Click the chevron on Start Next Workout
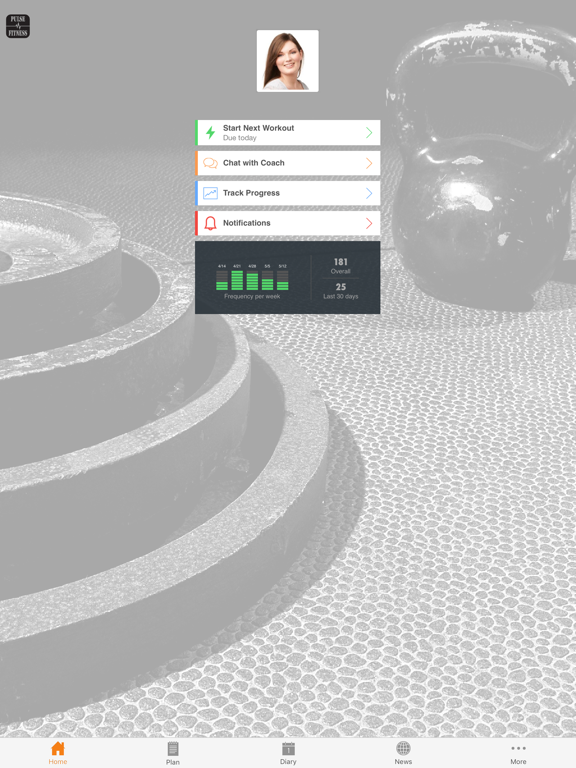This screenshot has width=576, height=768. point(369,133)
